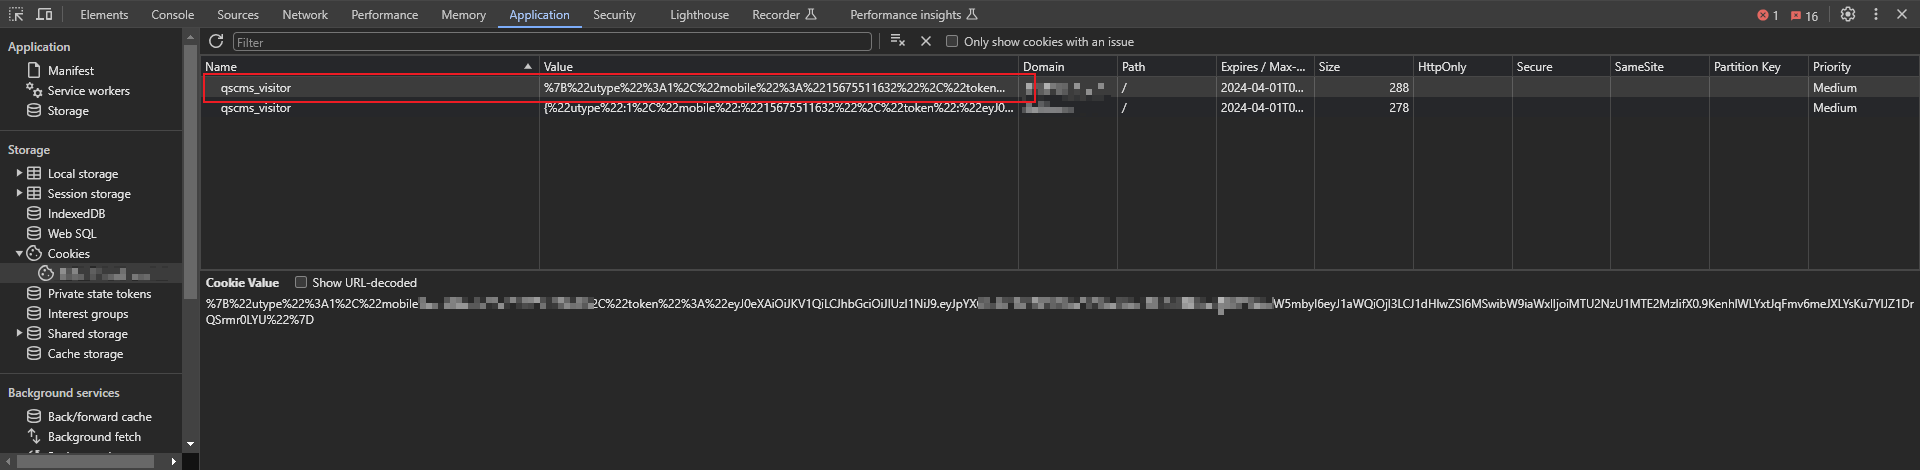Check the Show URL-decoded checkbox
Viewport: 1920px width, 470px height.
coord(301,282)
